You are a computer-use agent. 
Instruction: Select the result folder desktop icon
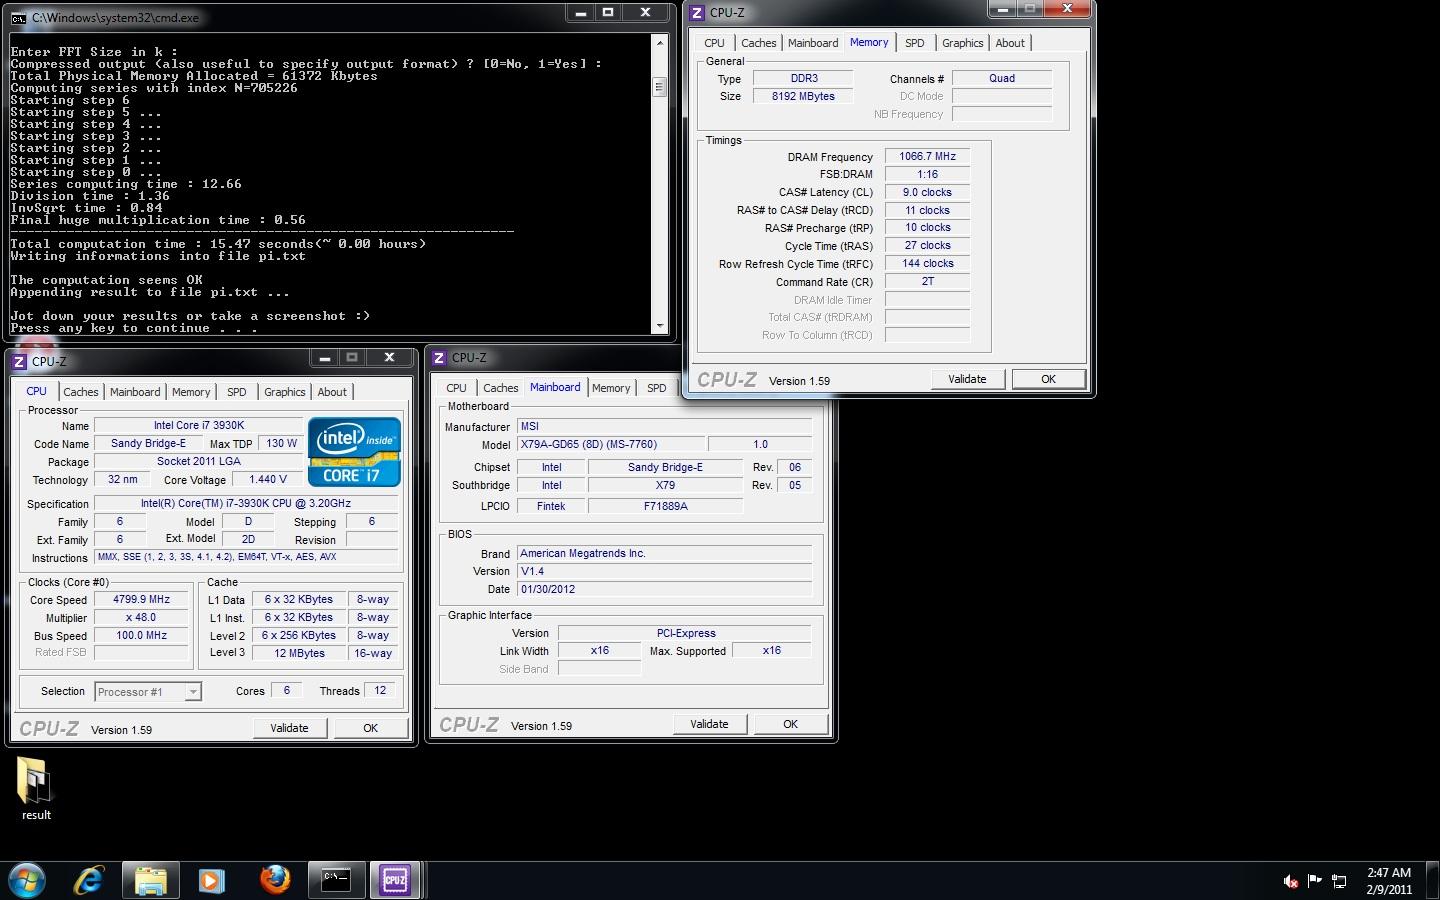coord(36,789)
